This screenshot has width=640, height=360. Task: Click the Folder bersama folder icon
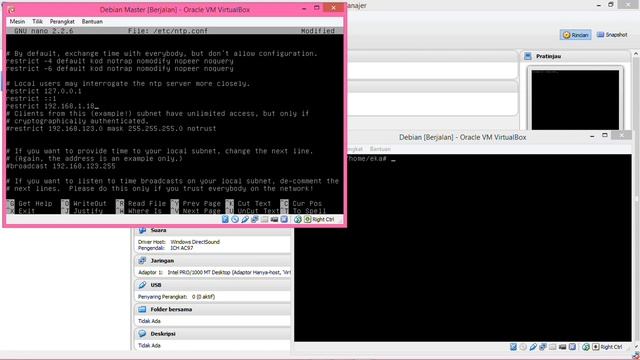pos(142,309)
